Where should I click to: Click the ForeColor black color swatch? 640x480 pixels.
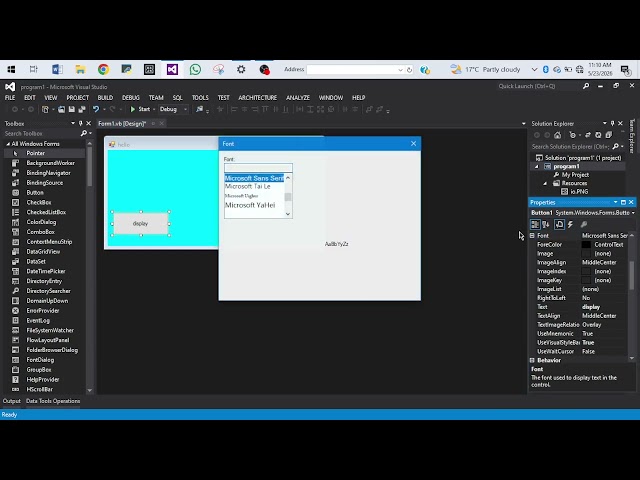click(x=586, y=244)
